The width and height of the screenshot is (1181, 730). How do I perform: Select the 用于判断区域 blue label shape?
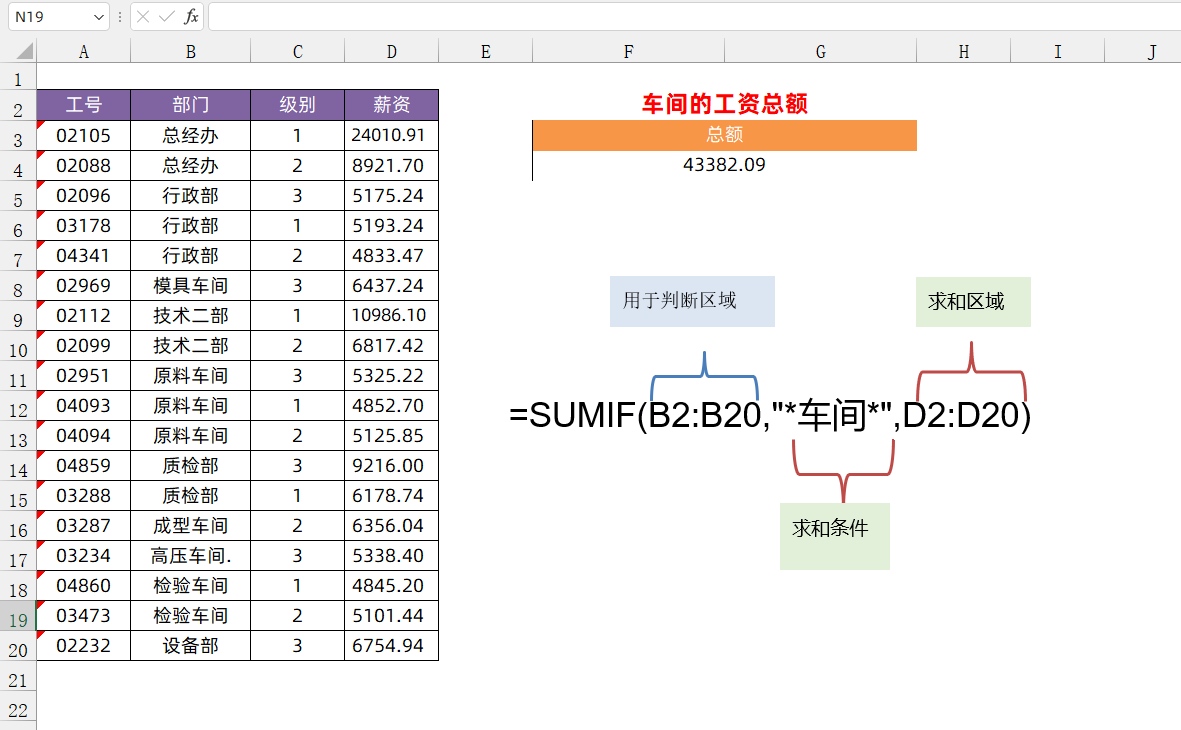pos(692,301)
